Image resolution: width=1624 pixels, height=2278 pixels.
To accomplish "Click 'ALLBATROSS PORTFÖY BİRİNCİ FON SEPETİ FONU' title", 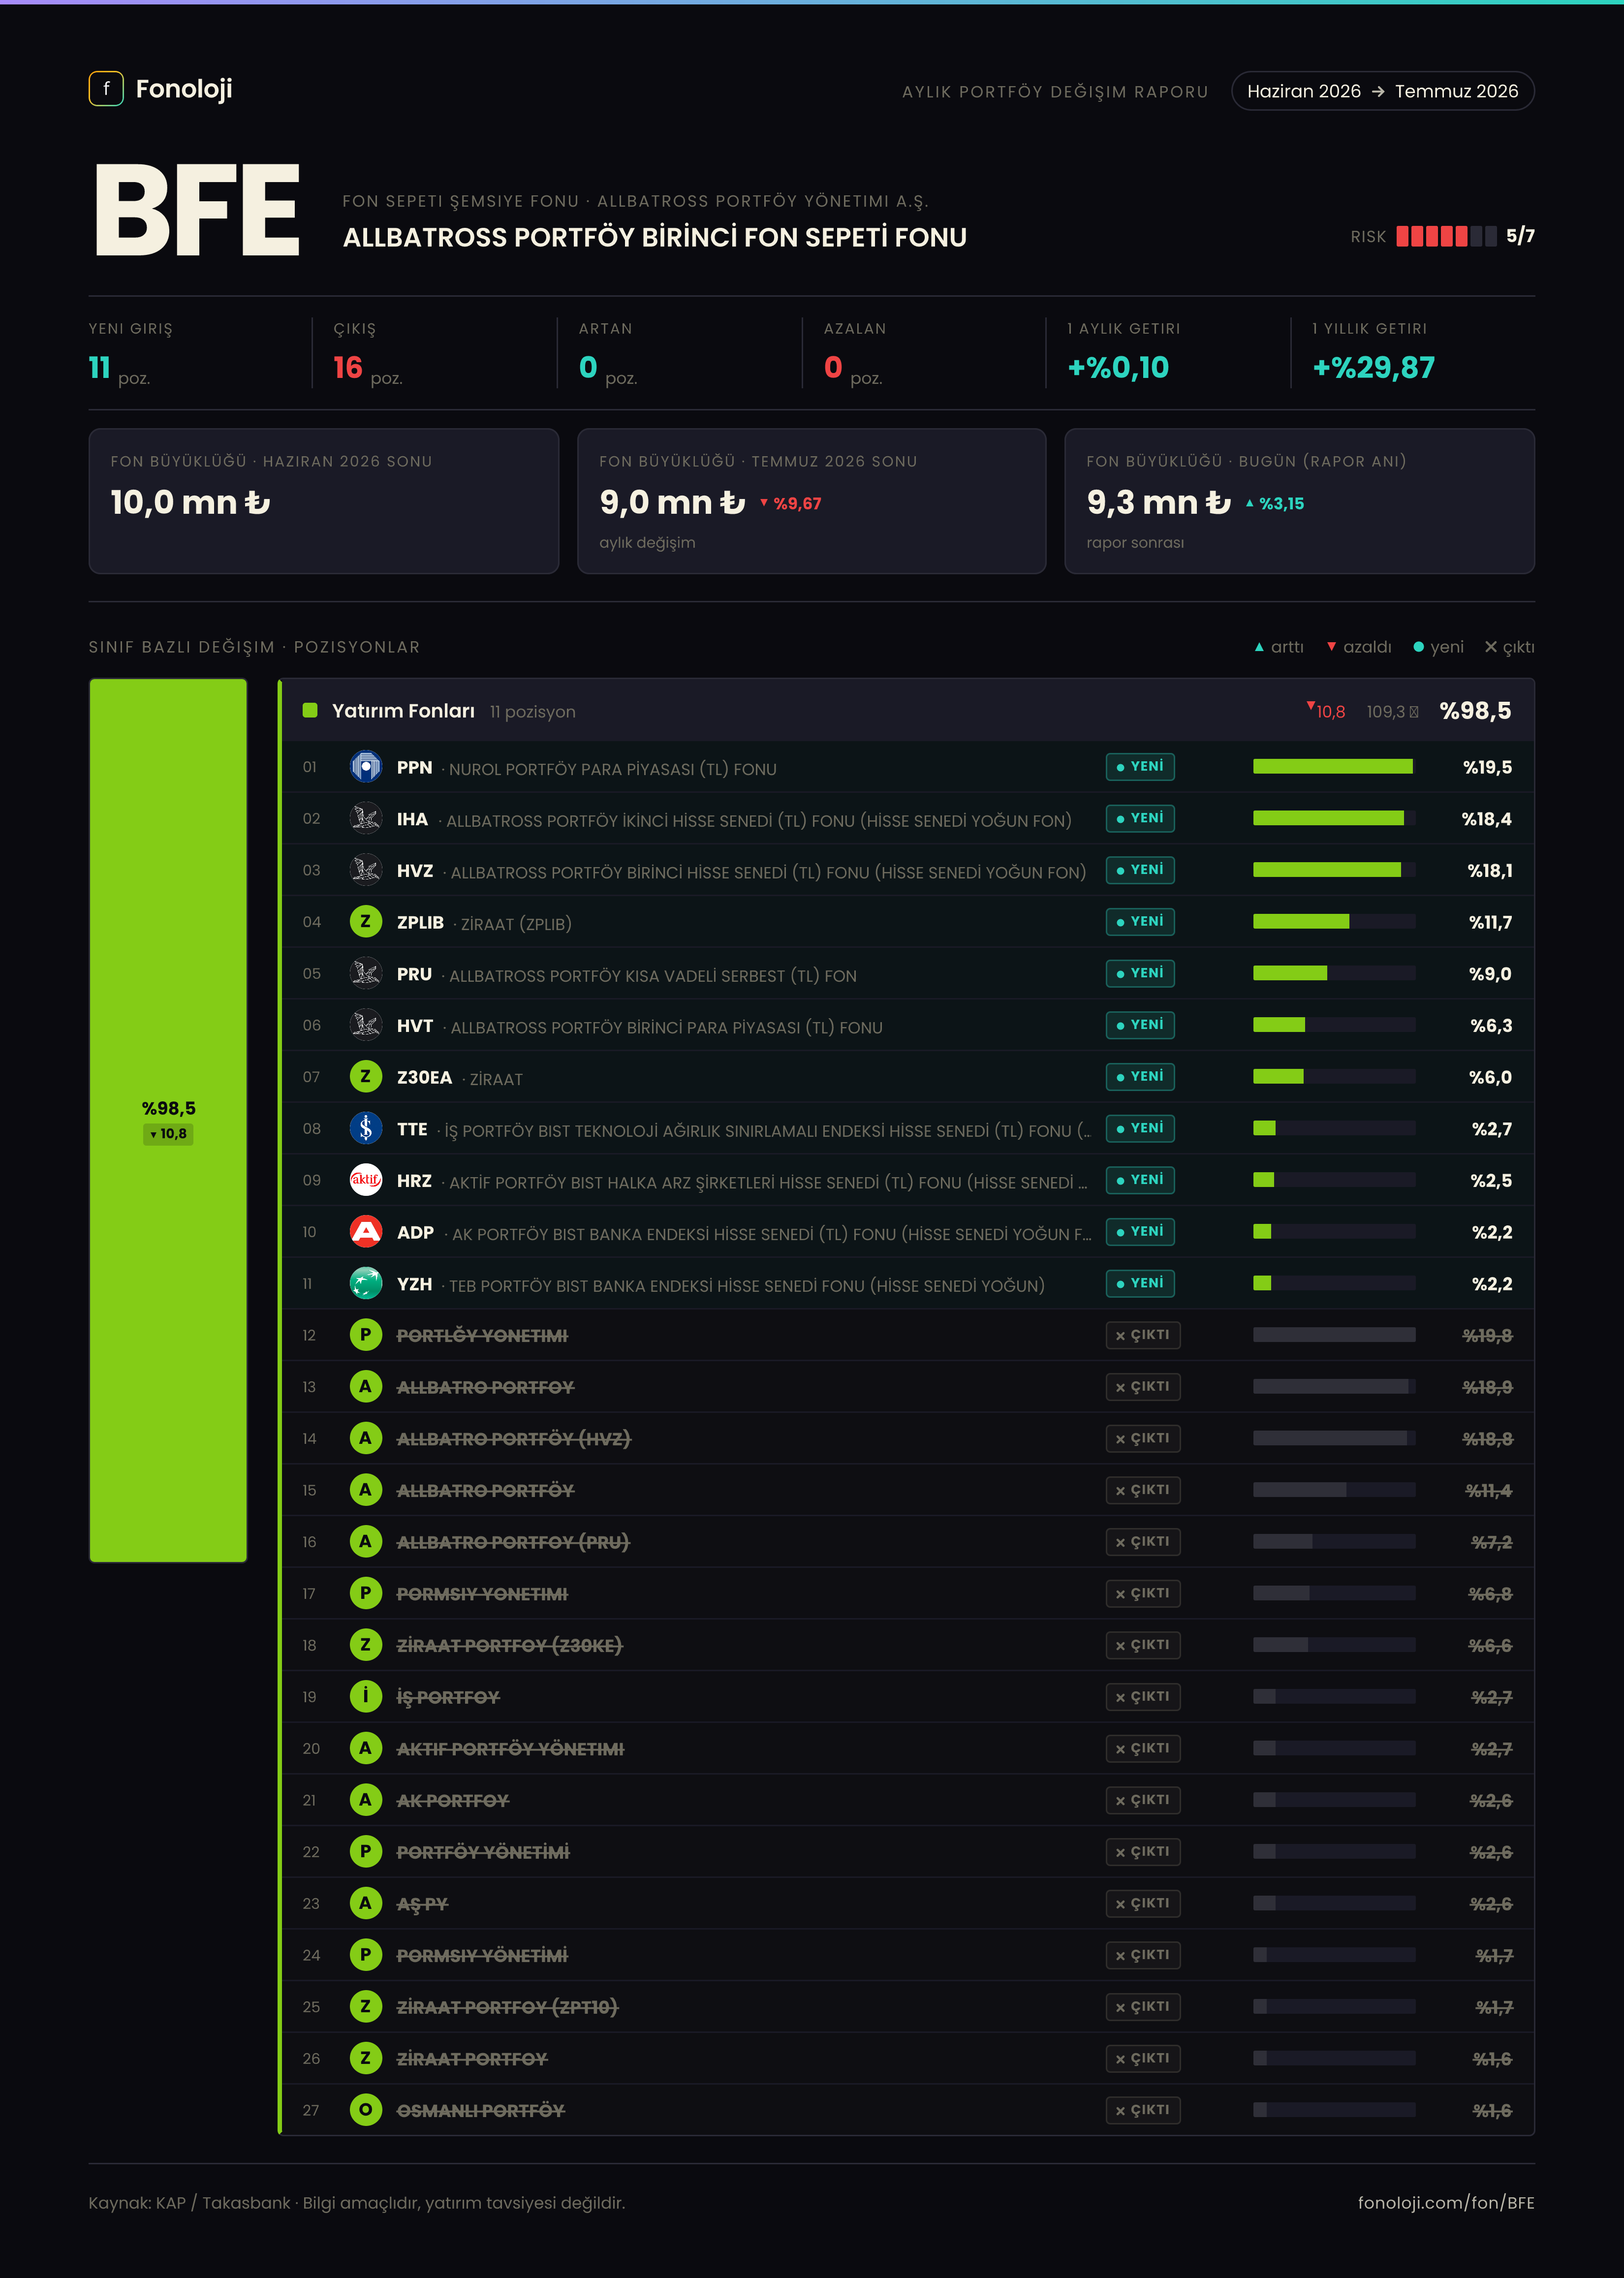I will (655, 238).
